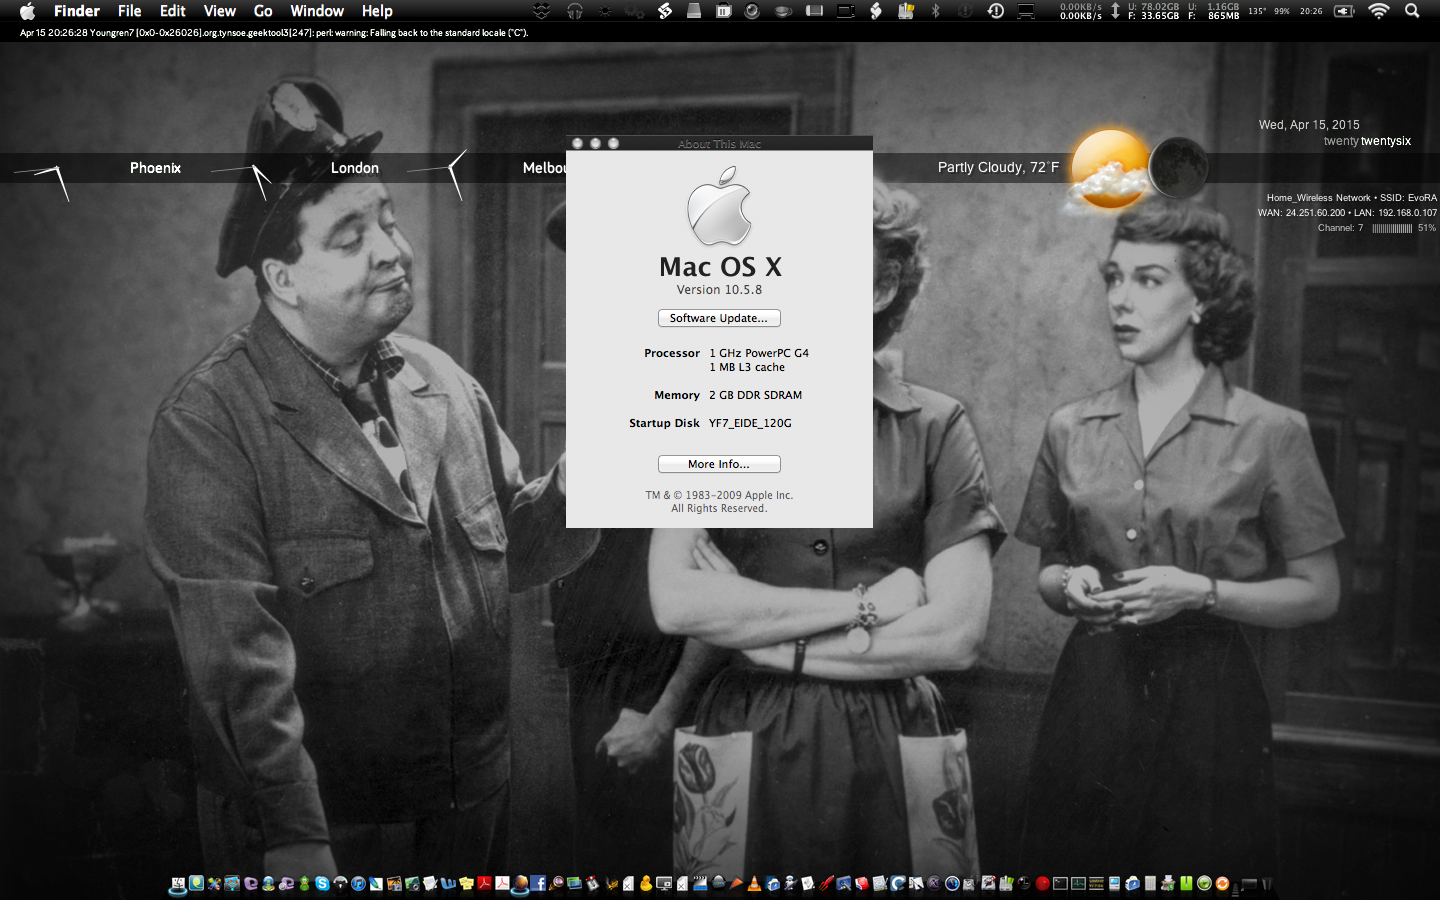
Task: Open the Wi-Fi status menu
Action: pyautogui.click(x=1379, y=11)
